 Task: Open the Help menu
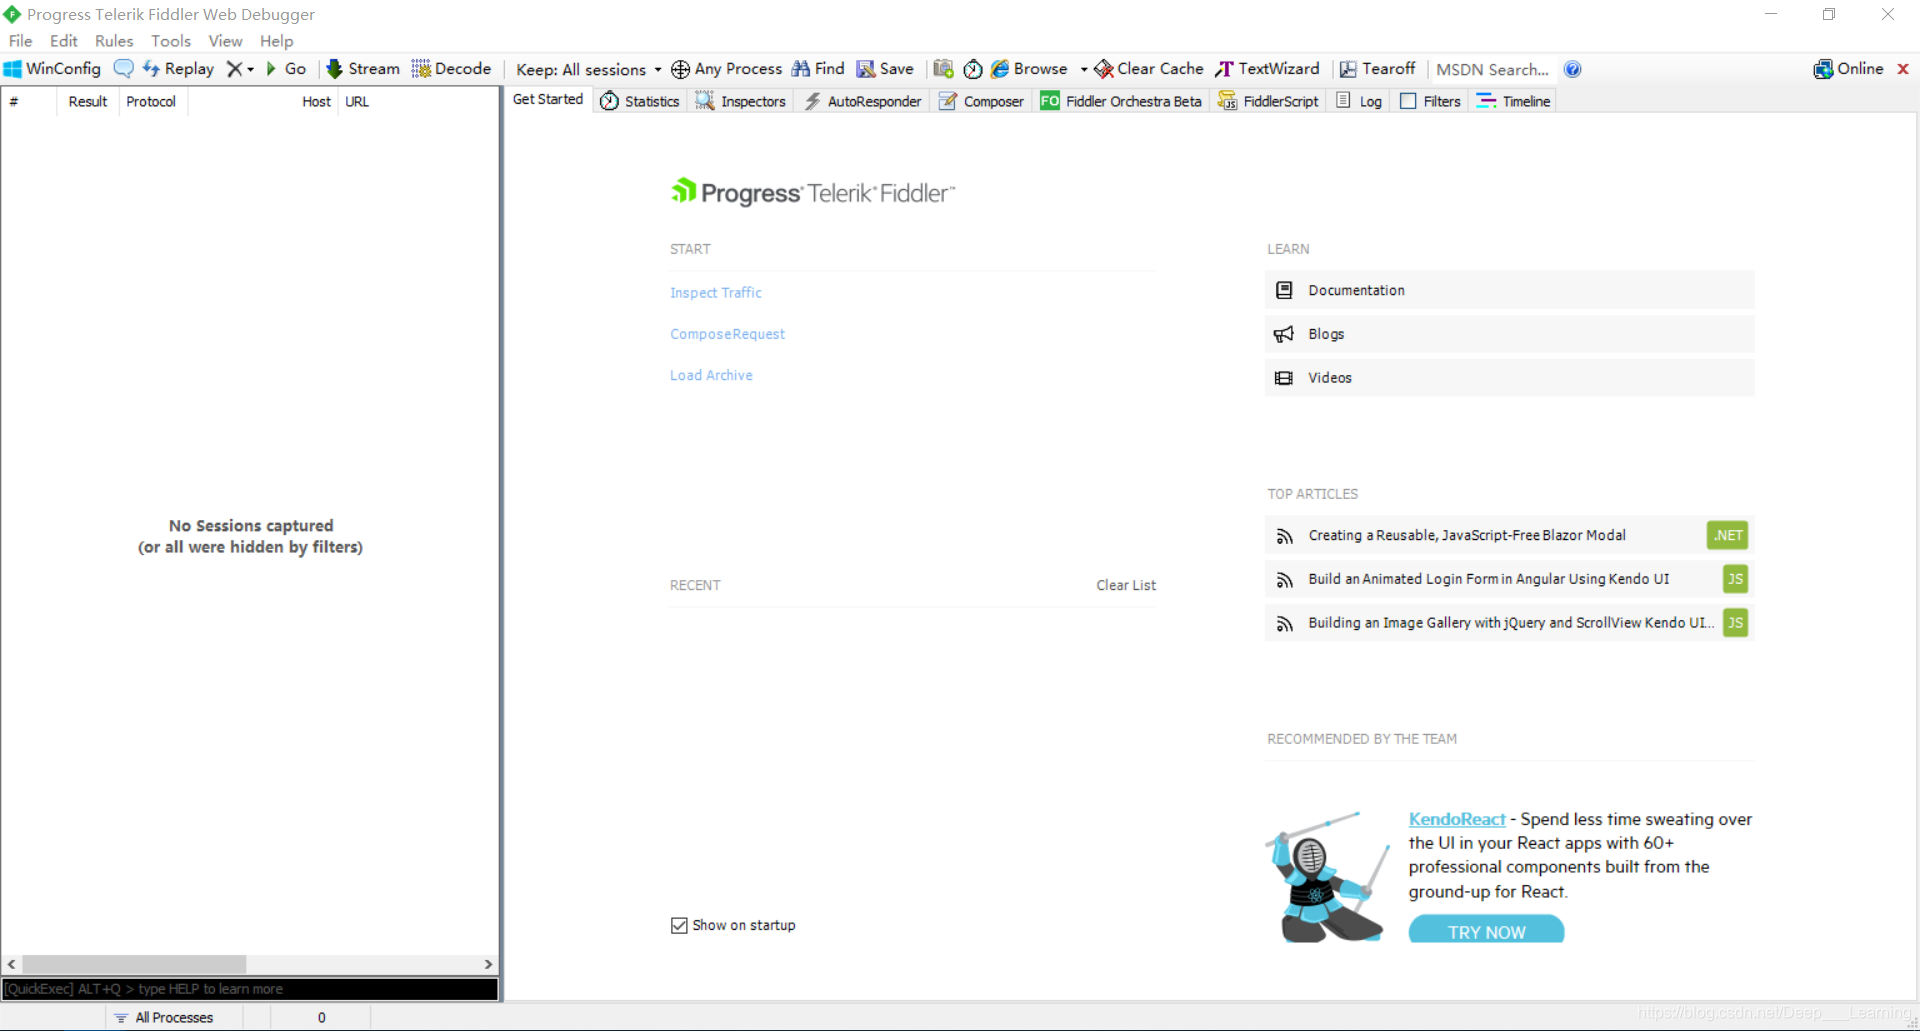tap(277, 41)
